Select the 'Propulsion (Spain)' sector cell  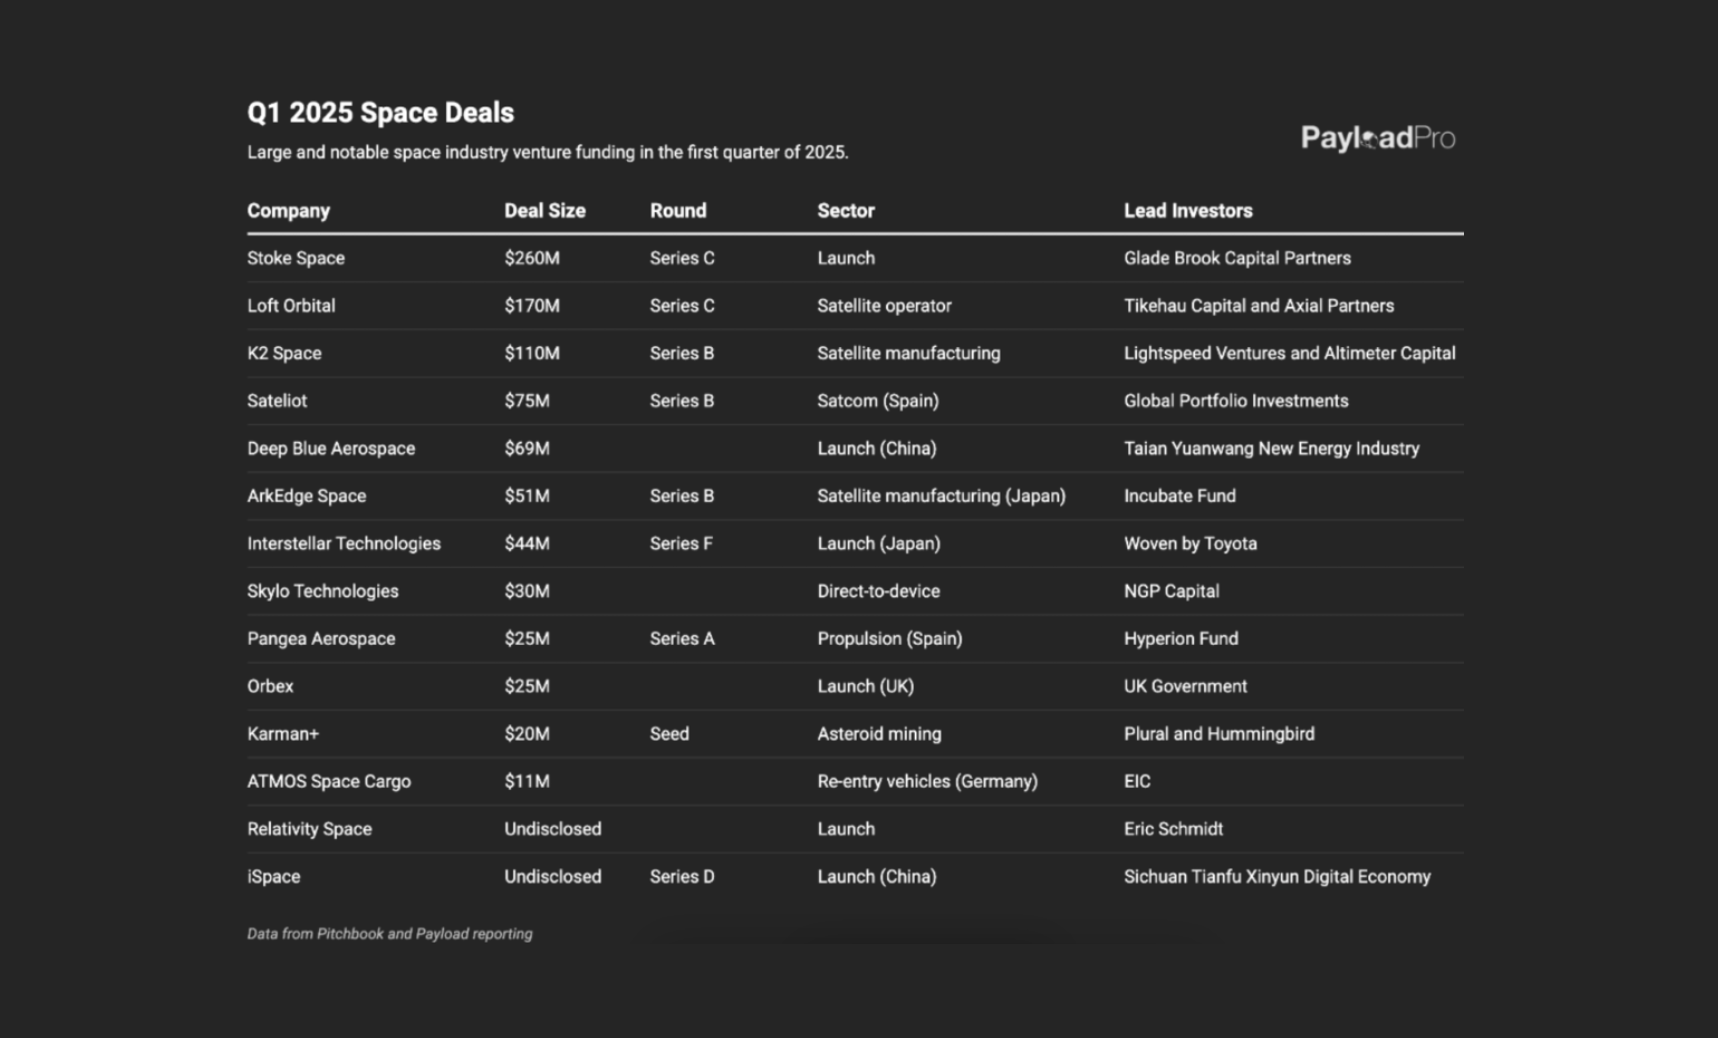click(890, 639)
